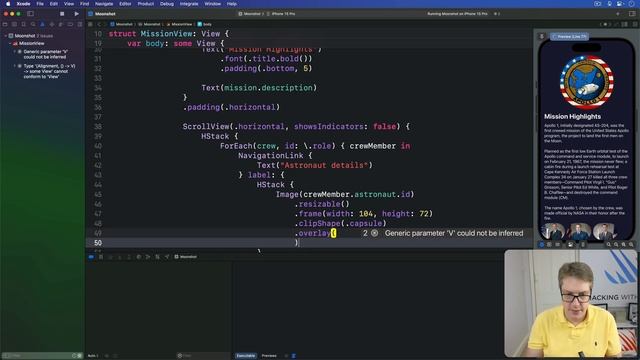Click the navigator filter field

[41, 356]
